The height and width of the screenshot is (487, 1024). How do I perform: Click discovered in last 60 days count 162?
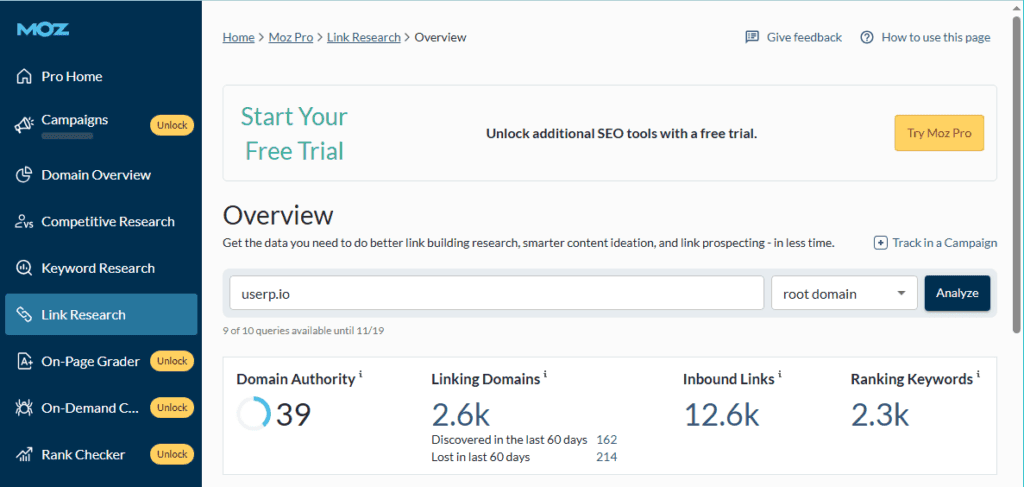(x=607, y=439)
